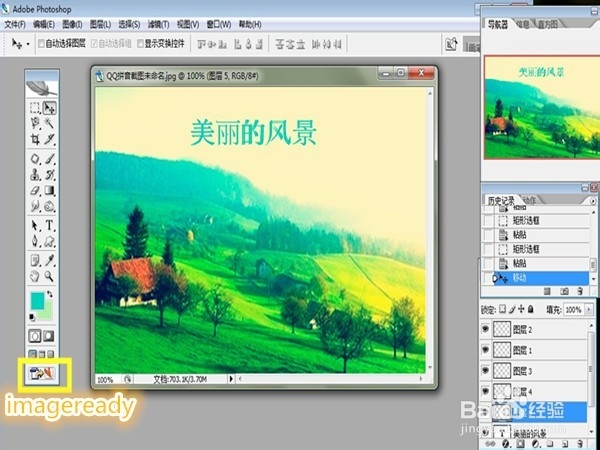Open 图像(I) menu
600x450 pixels.
coord(72,25)
